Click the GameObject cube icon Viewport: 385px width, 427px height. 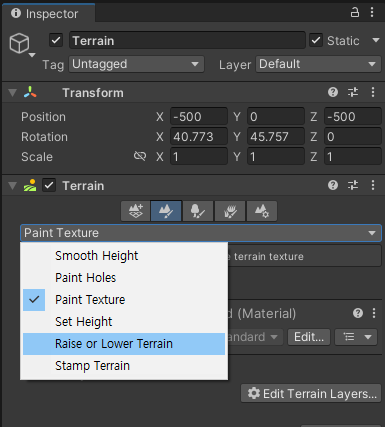point(19,43)
